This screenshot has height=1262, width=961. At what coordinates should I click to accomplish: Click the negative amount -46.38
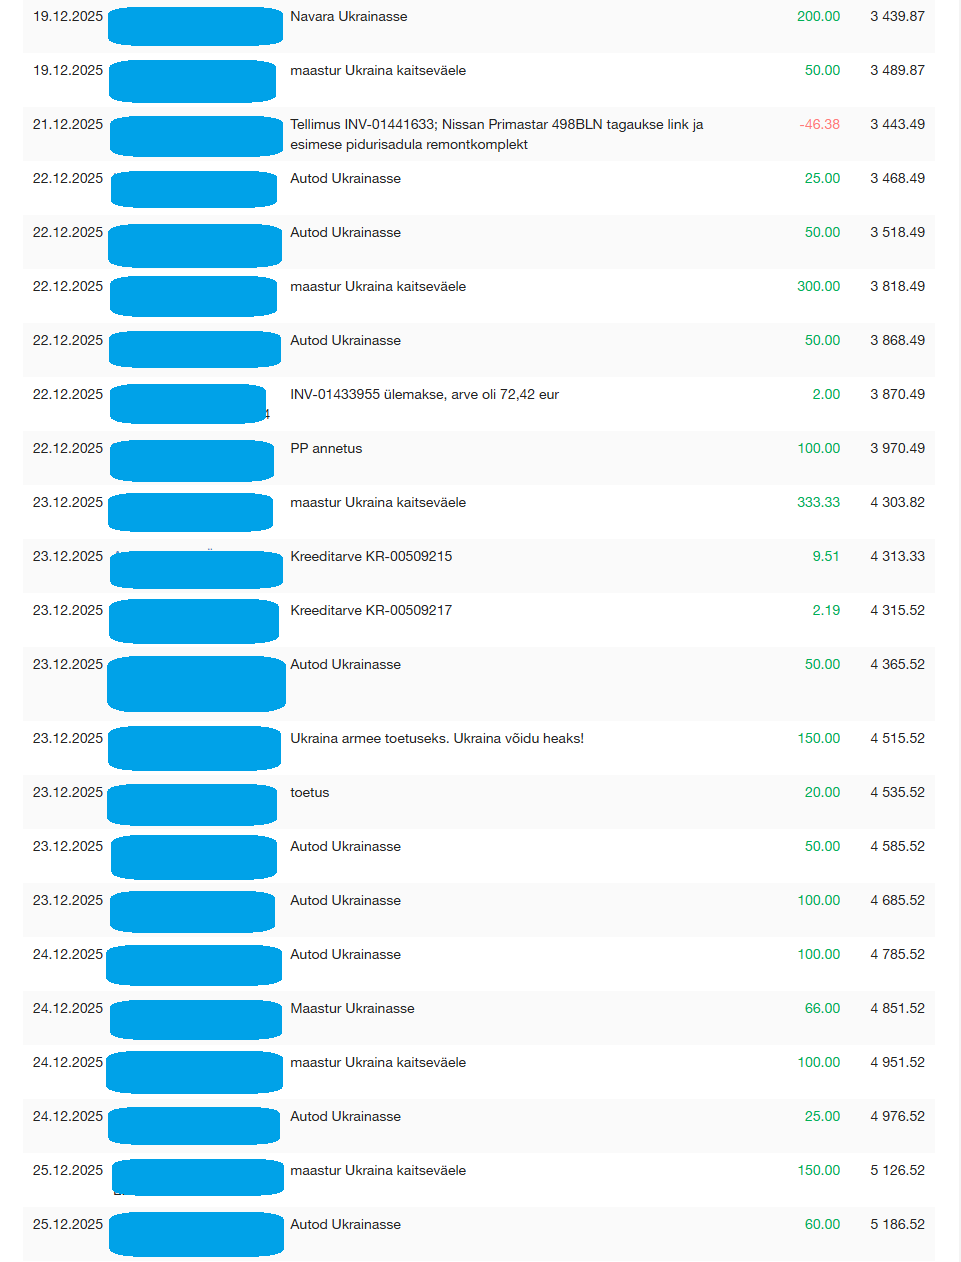pyautogui.click(x=819, y=125)
